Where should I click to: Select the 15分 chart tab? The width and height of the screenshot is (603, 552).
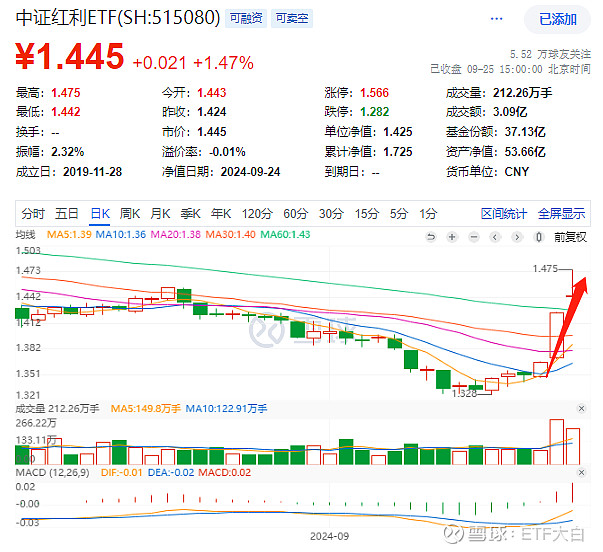point(367,213)
